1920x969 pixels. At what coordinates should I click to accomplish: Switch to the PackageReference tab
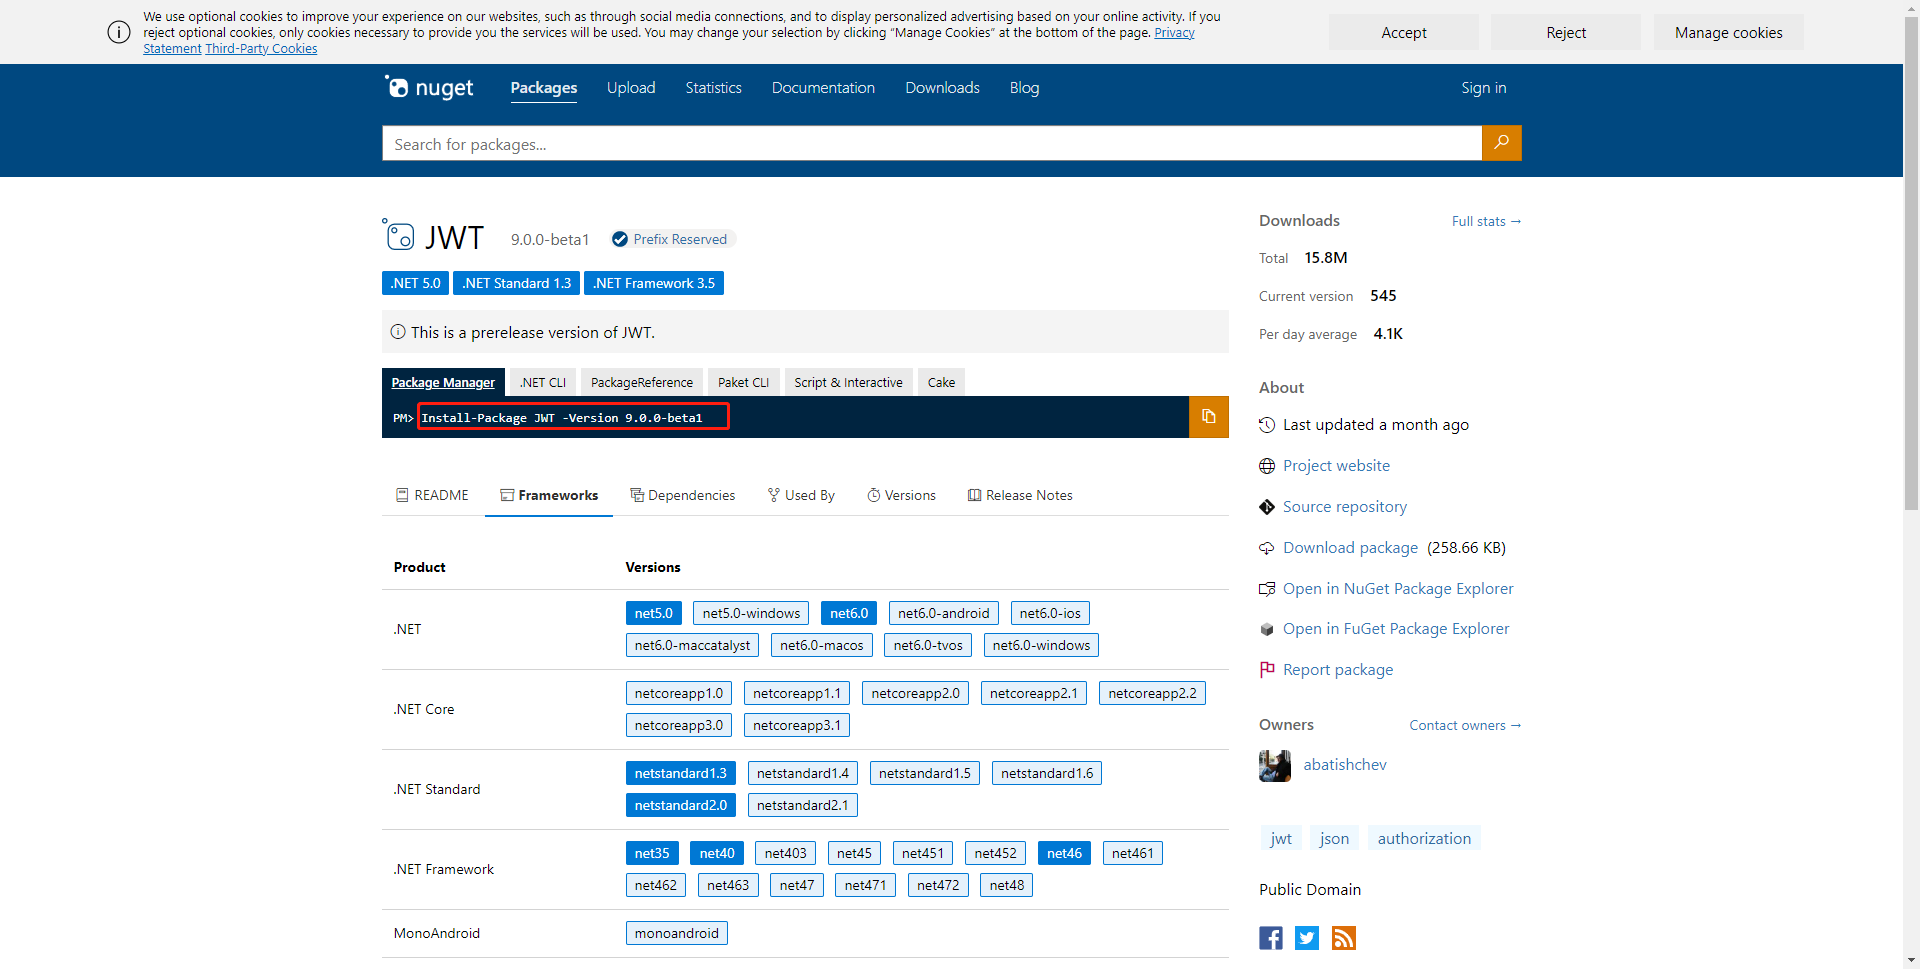(642, 382)
